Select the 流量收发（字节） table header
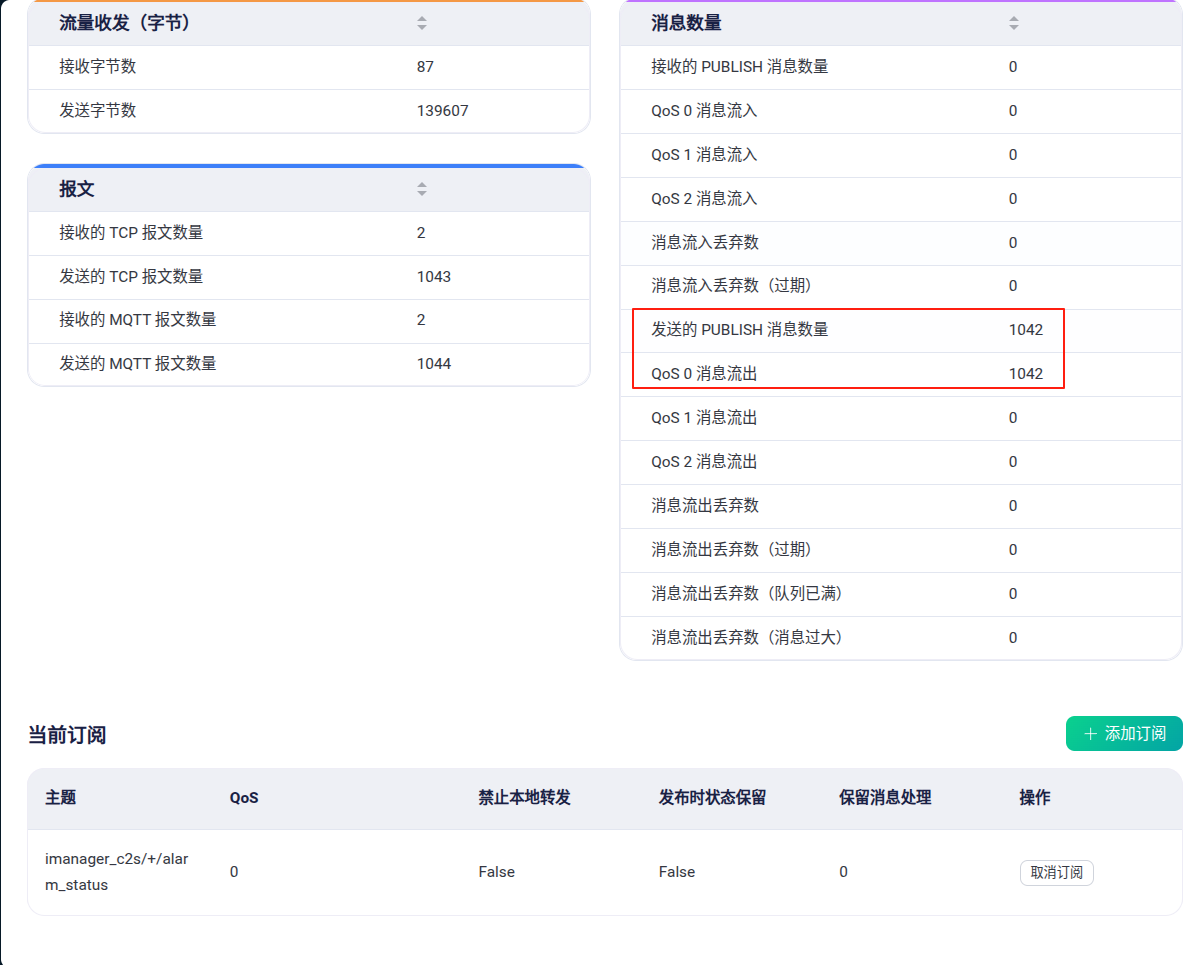The image size is (1194, 965). pyautogui.click(x=125, y=23)
